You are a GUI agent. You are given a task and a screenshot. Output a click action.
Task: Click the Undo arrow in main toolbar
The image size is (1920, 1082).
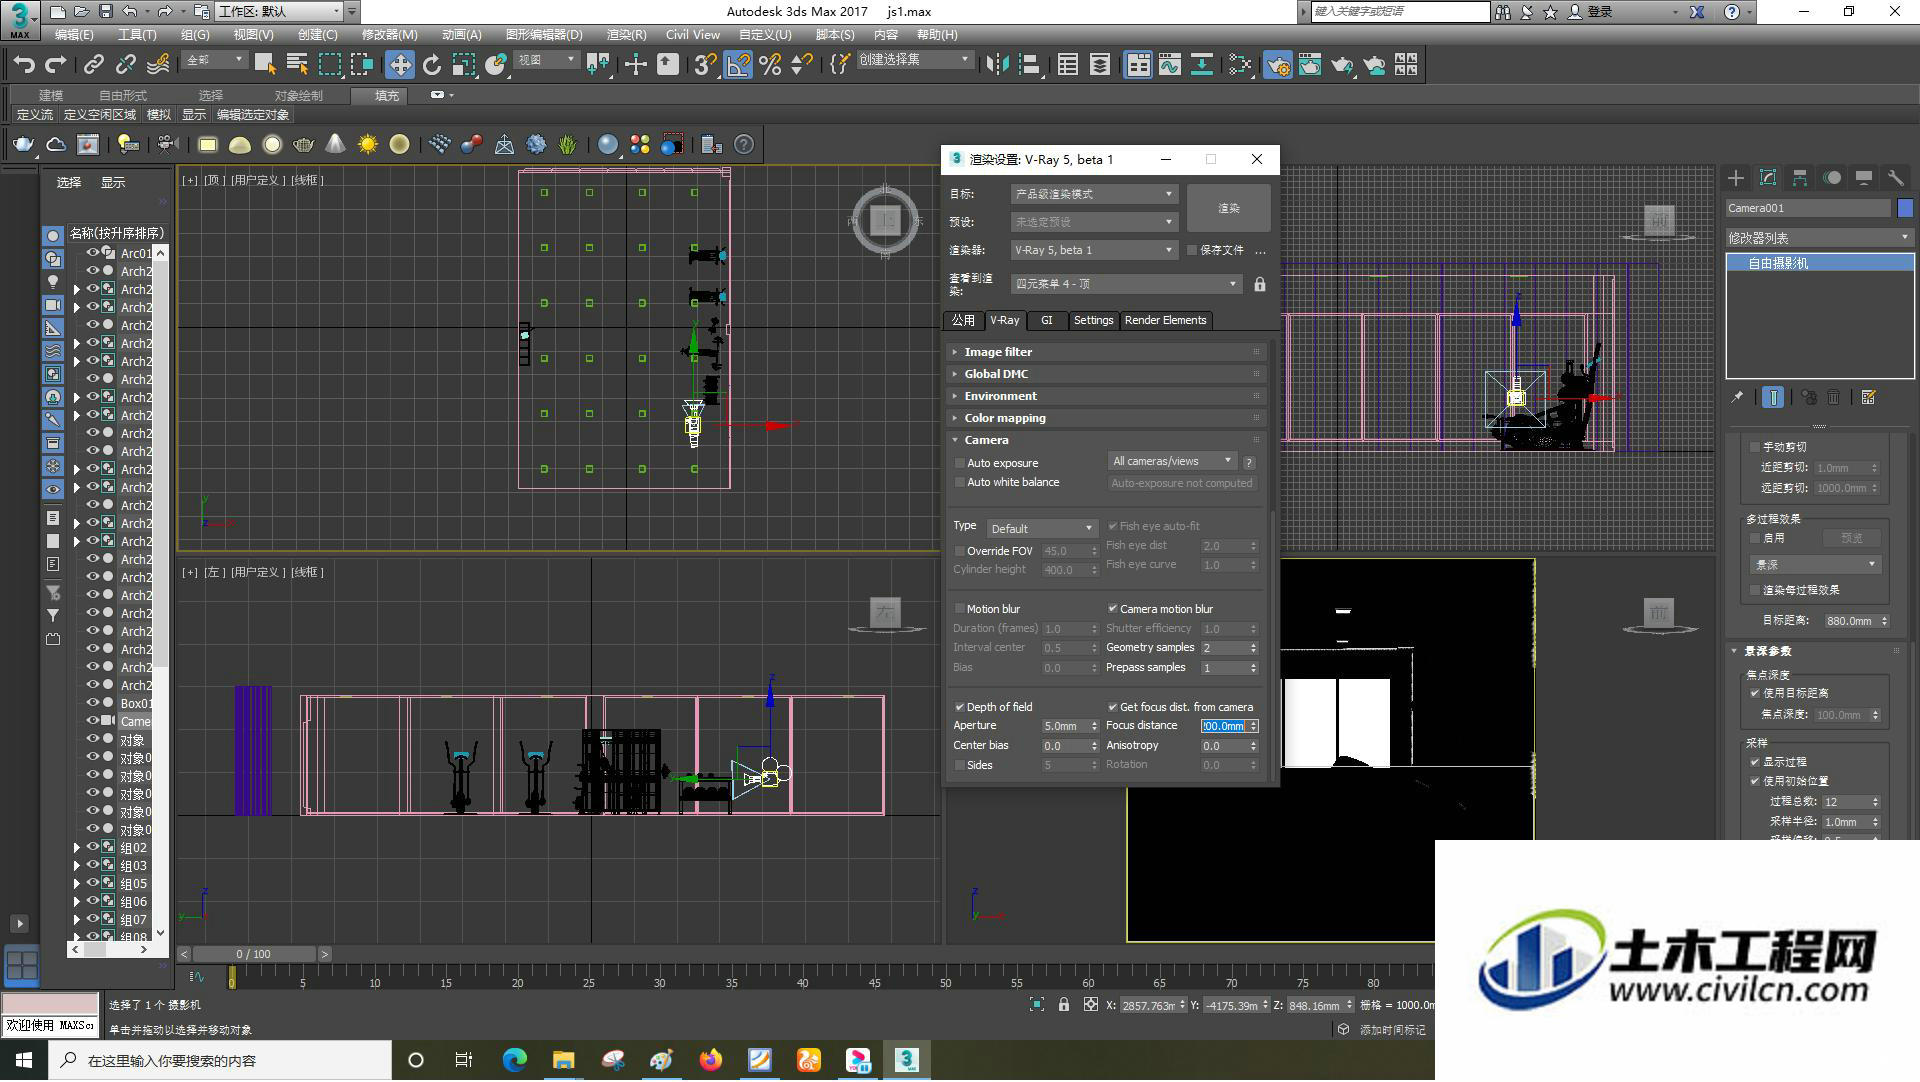point(24,65)
